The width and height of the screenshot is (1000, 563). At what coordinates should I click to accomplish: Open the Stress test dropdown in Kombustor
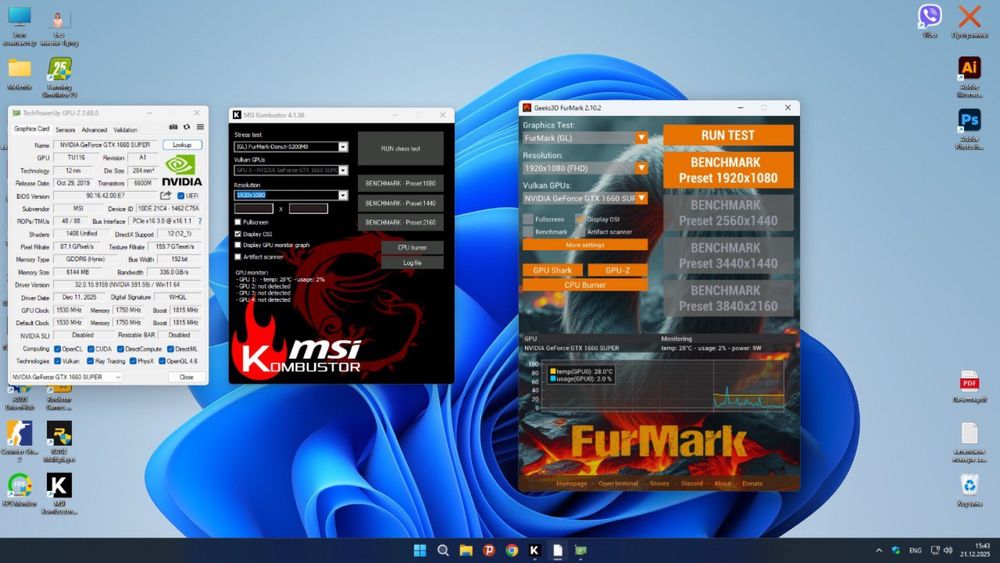pos(291,147)
